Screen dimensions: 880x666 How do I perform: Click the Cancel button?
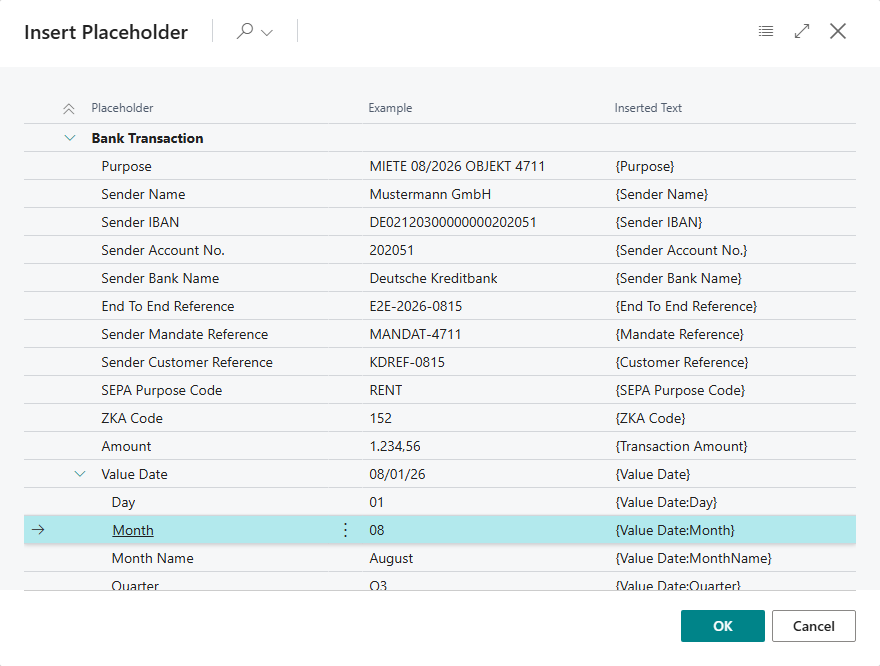tap(813, 626)
